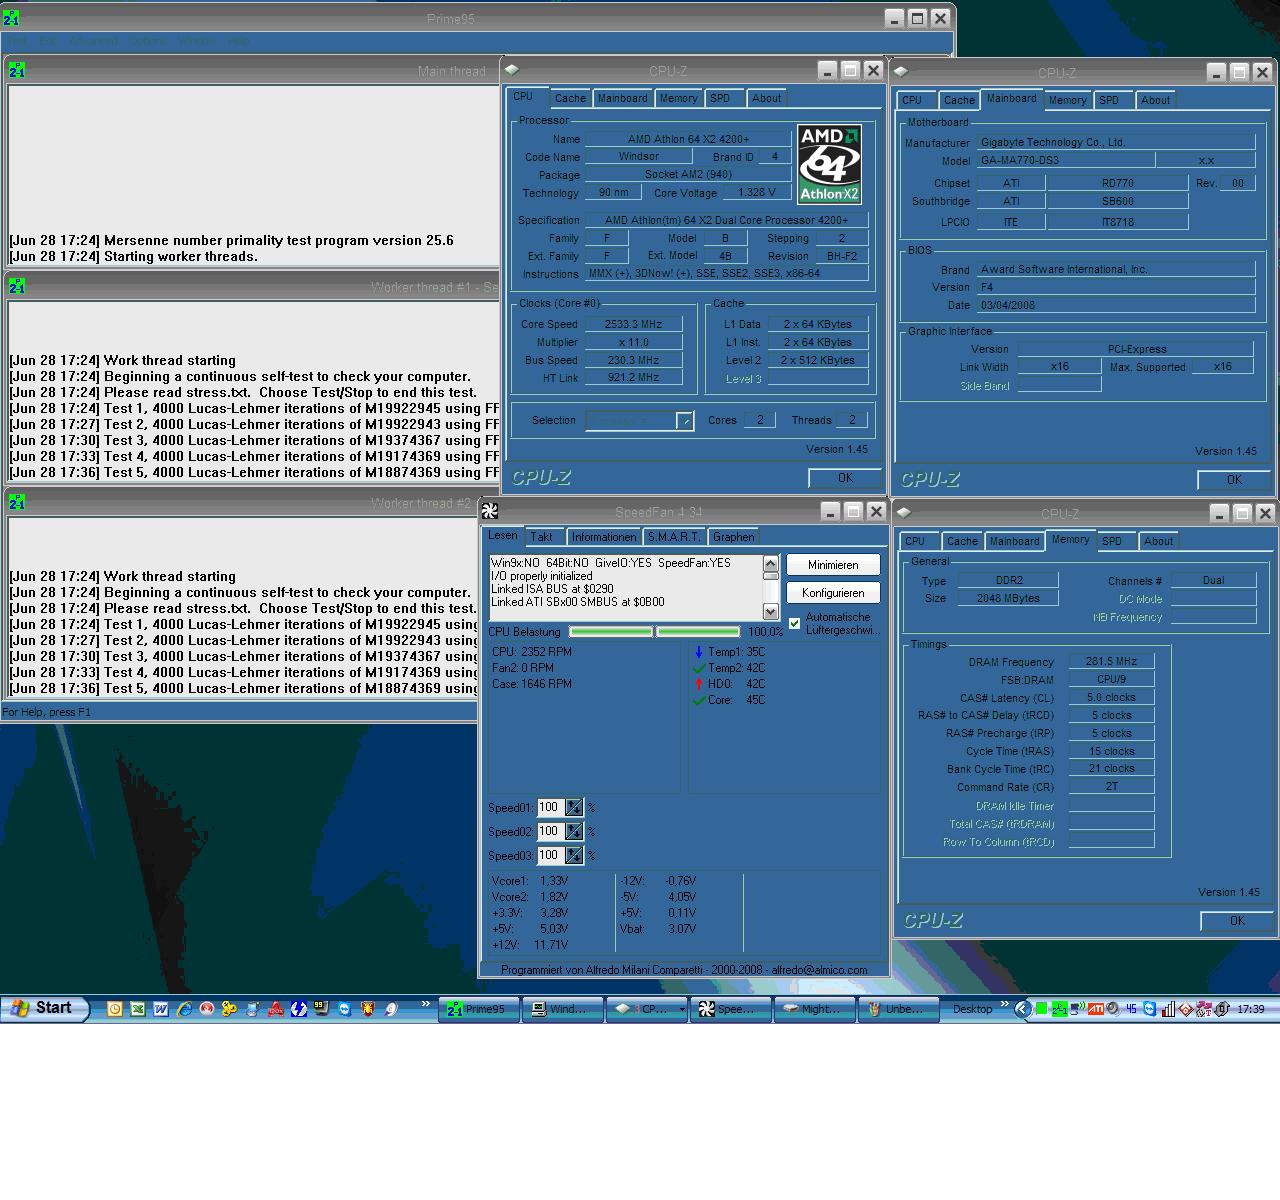Click title bar icon of CPU-Z window showing Memory

pyautogui.click(x=904, y=513)
